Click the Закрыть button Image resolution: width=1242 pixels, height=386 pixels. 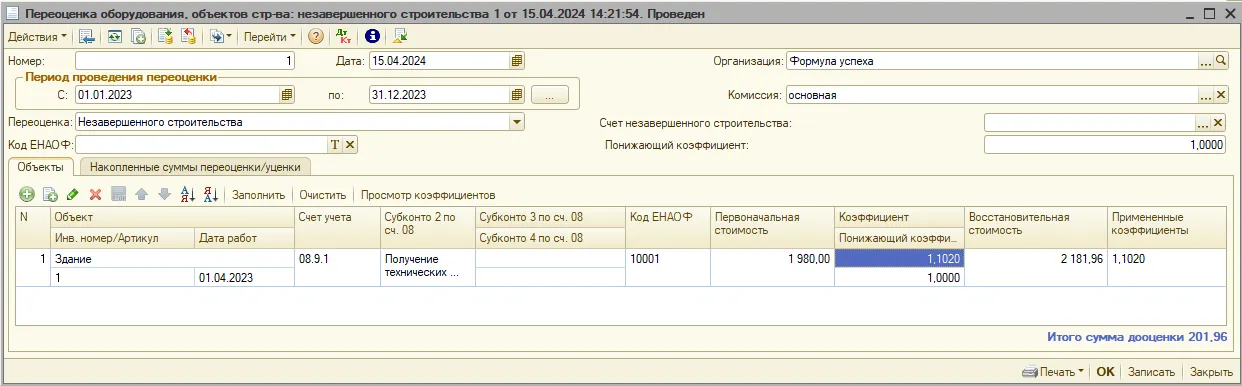coord(1211,371)
